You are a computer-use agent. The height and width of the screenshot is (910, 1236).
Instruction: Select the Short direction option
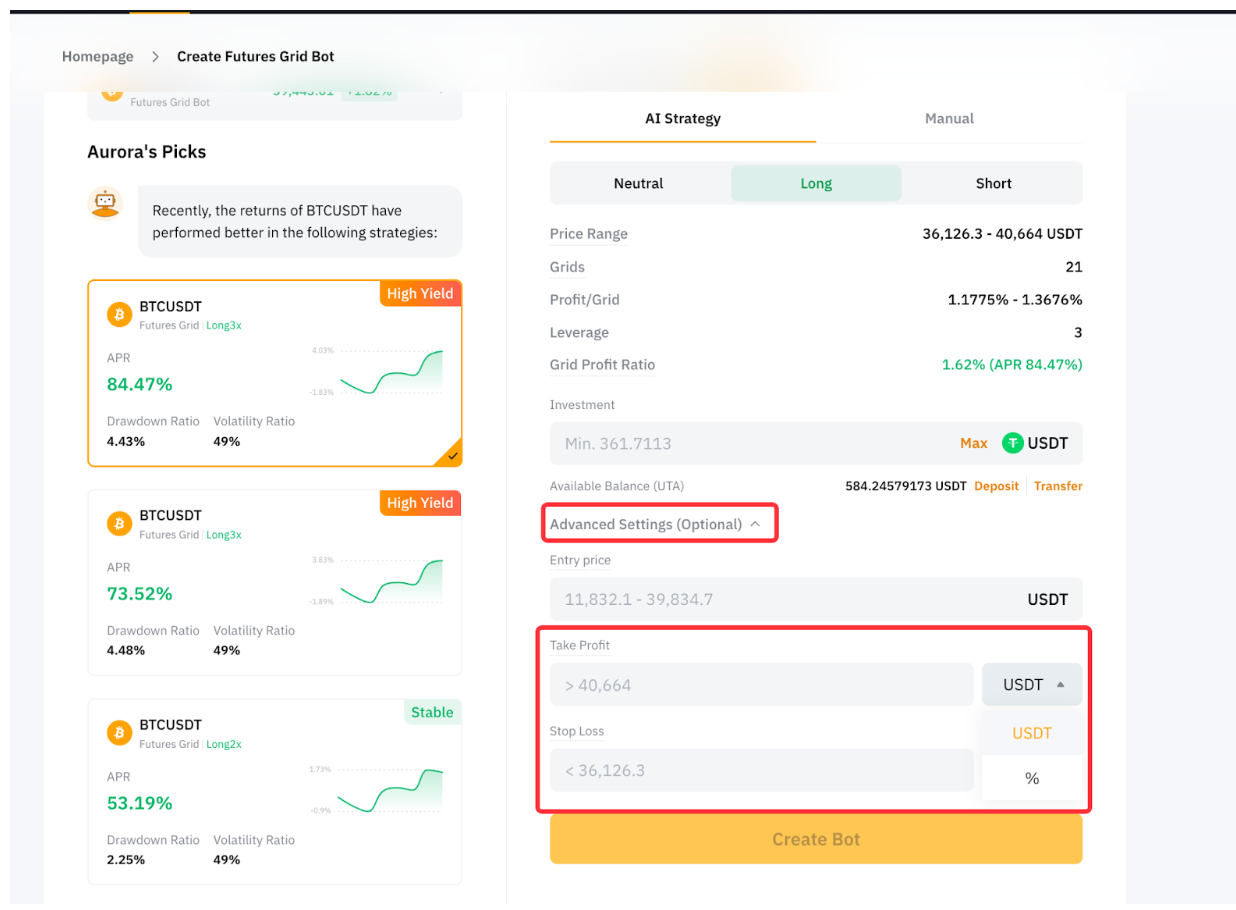[993, 184]
